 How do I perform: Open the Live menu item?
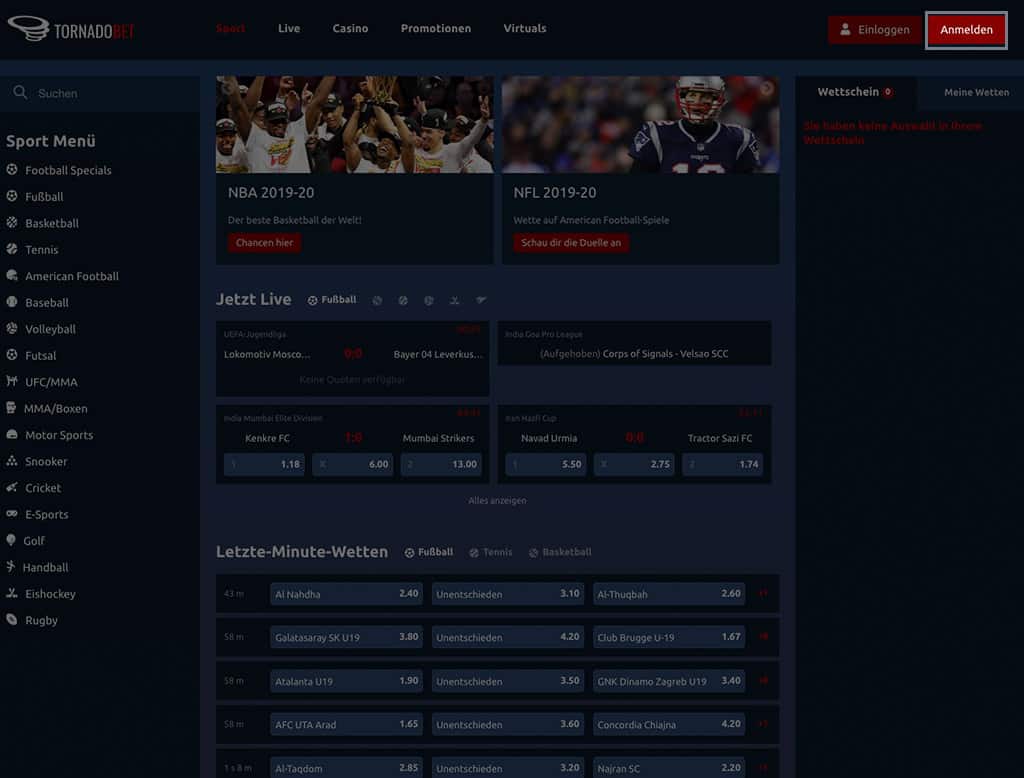pyautogui.click(x=289, y=28)
